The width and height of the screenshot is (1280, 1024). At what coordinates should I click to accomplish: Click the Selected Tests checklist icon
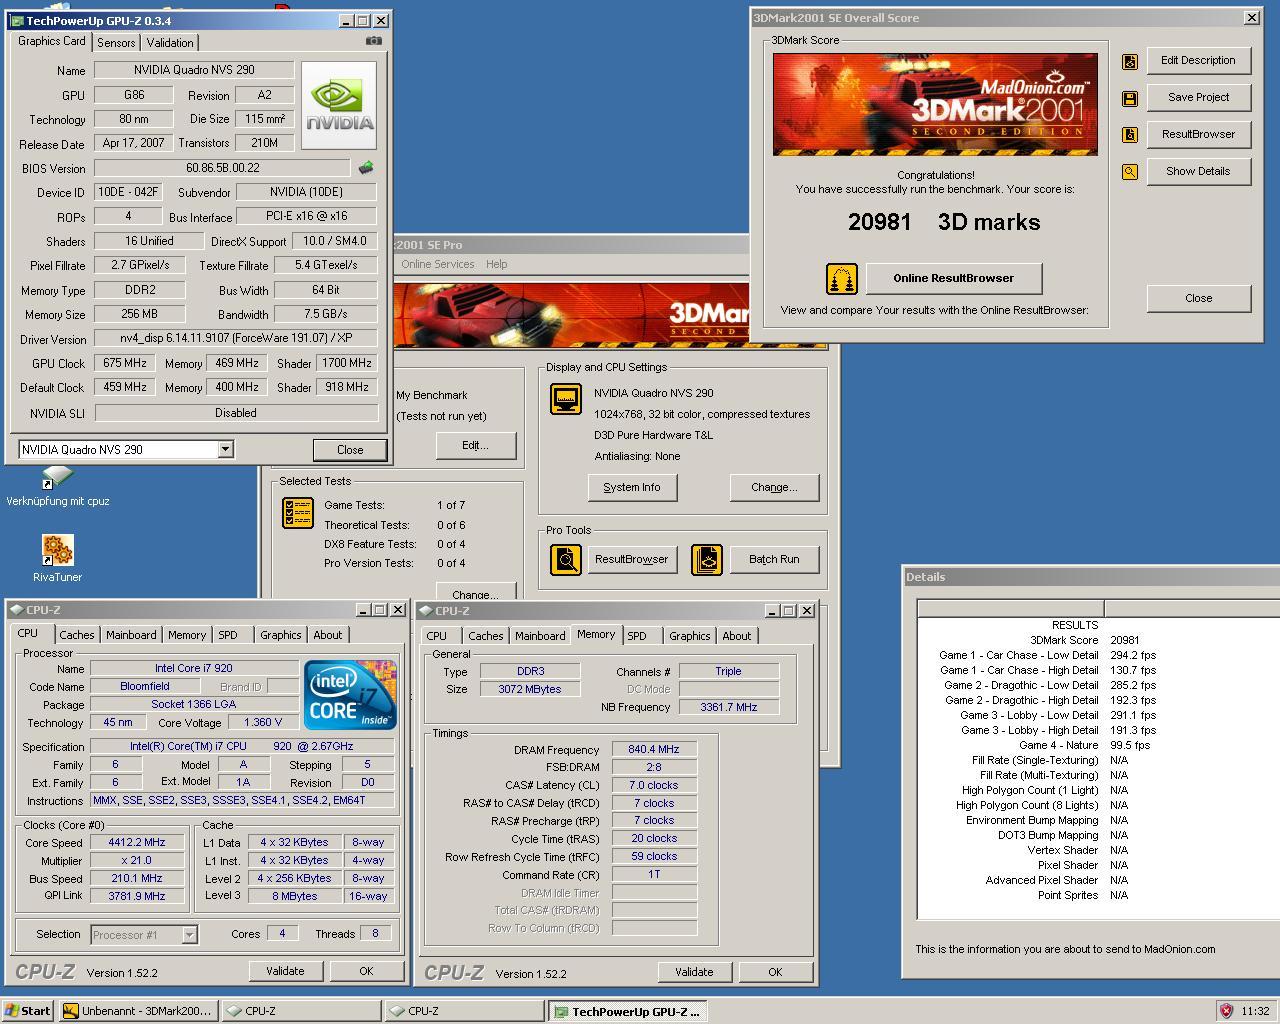[298, 513]
